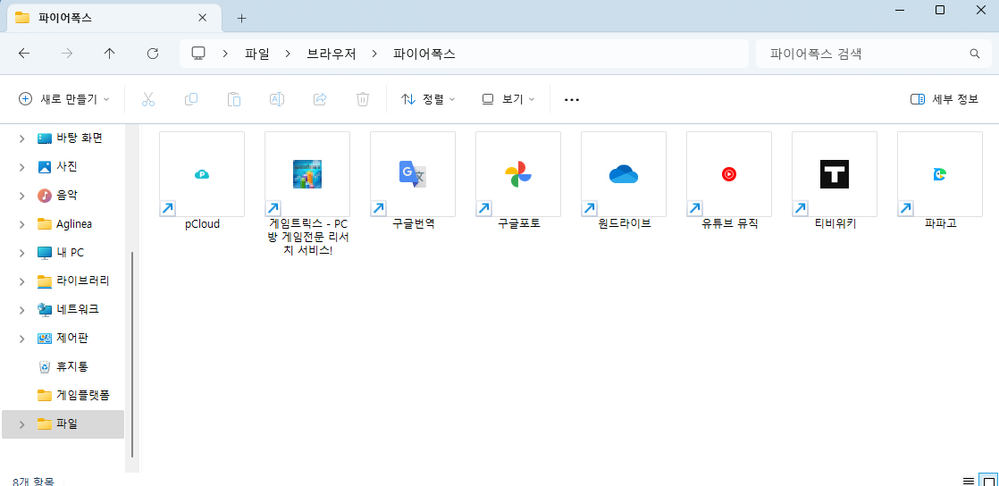The width and height of the screenshot is (999, 486).
Task: Open the pCloud shortcut
Action: 202,174
